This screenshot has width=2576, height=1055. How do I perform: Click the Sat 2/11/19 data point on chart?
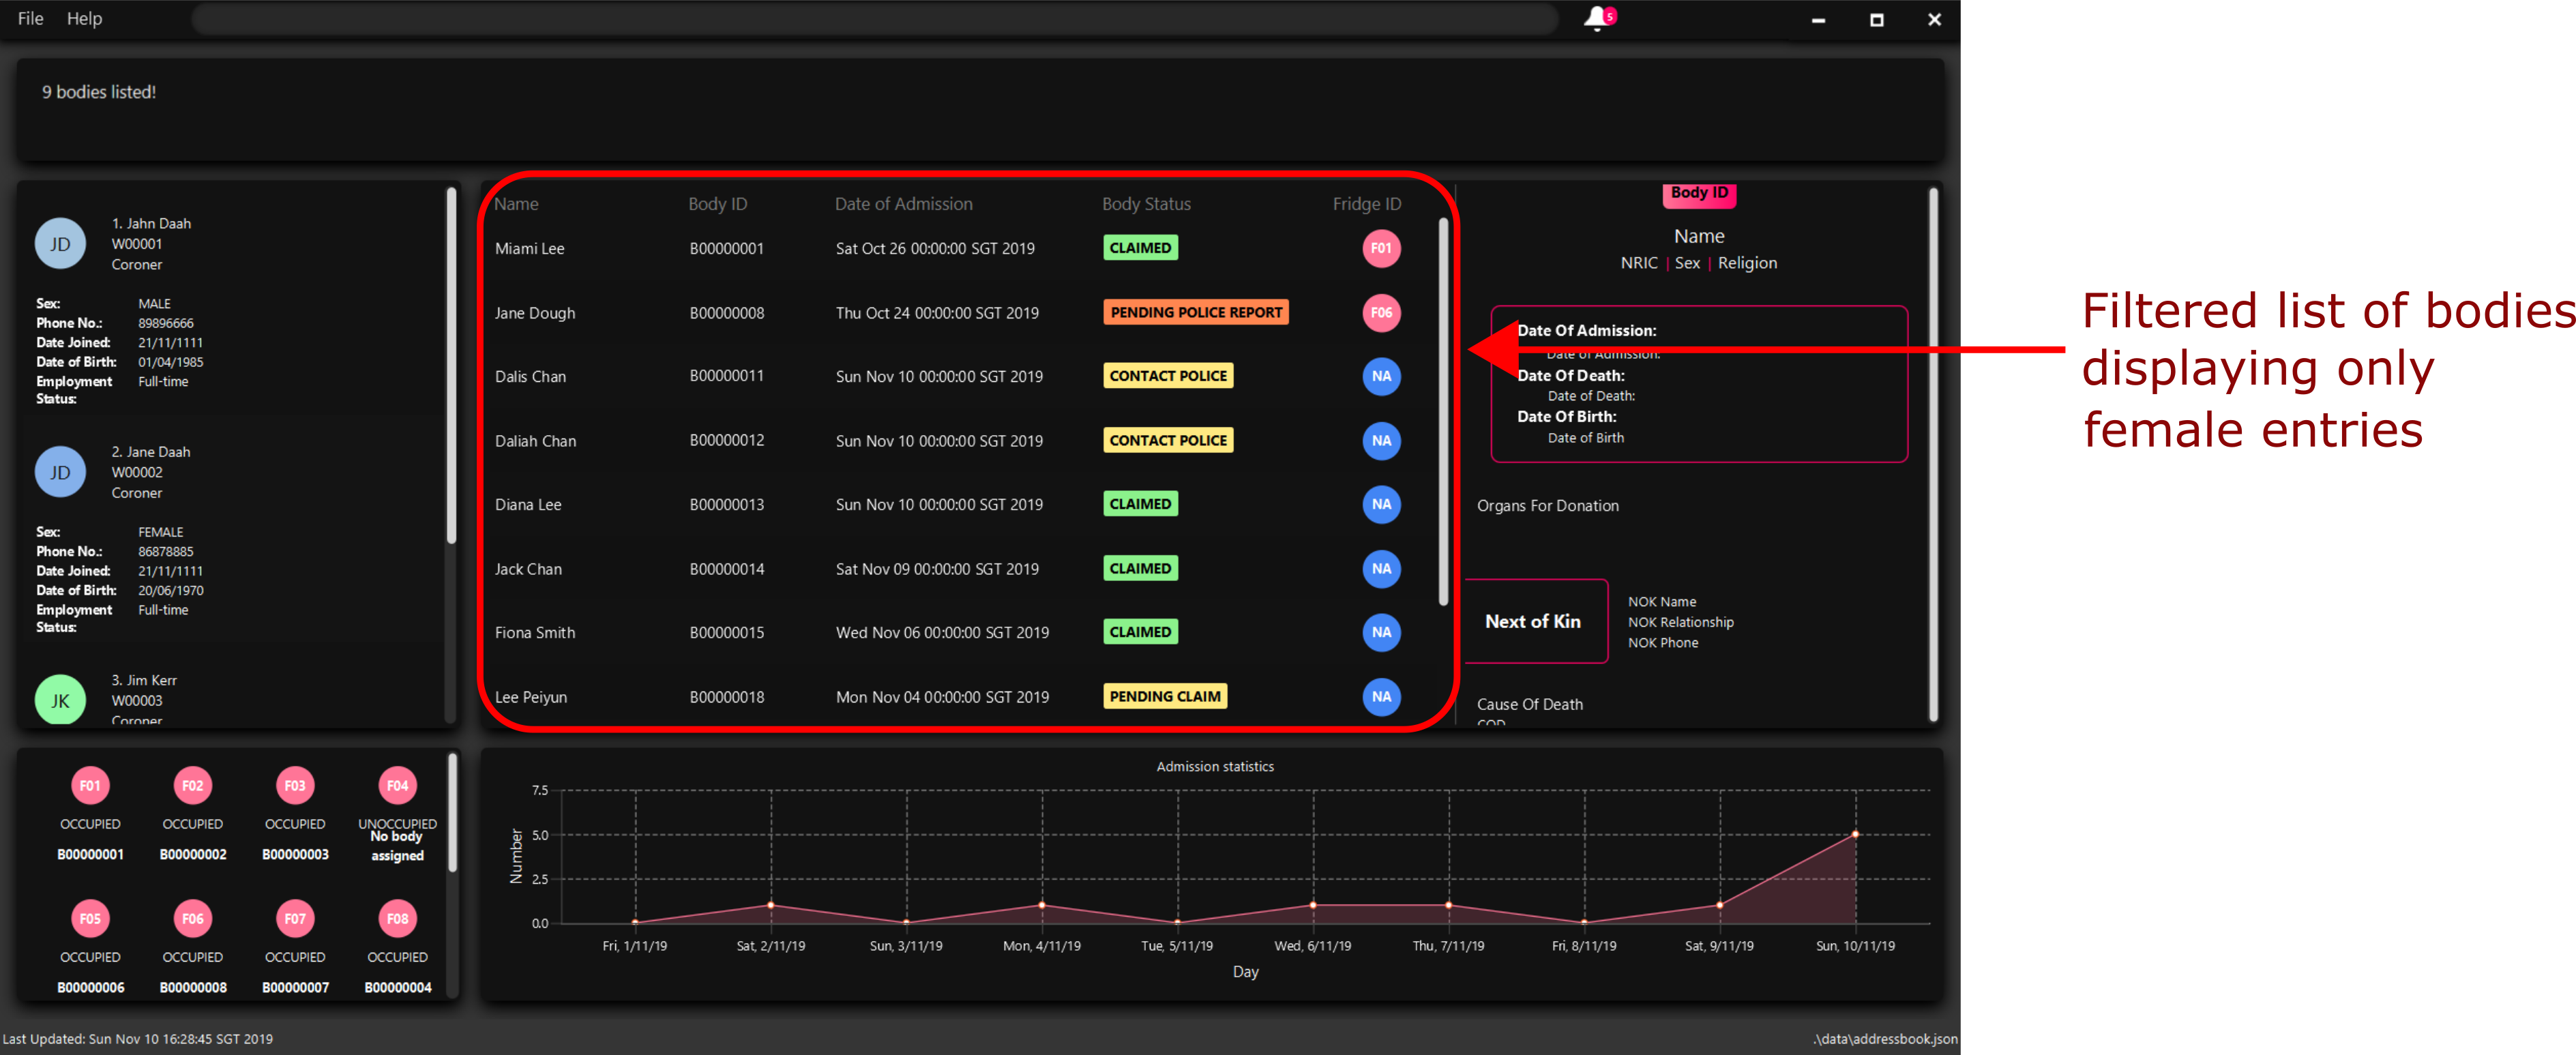click(x=770, y=905)
